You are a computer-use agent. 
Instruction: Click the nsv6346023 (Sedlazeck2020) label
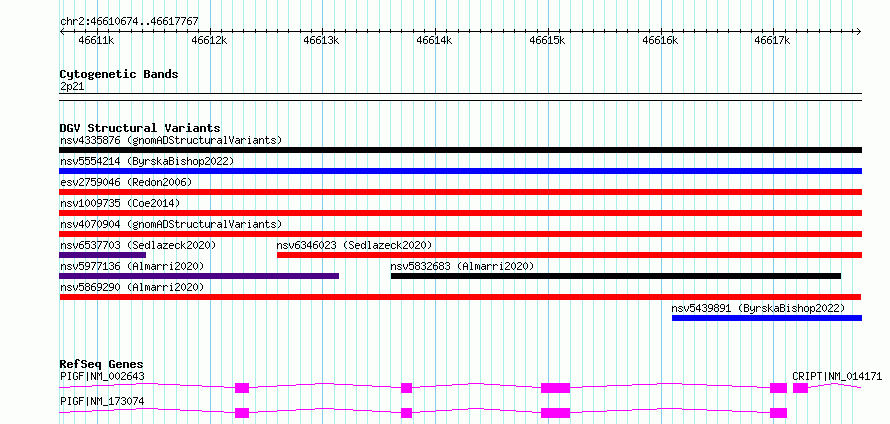click(355, 245)
